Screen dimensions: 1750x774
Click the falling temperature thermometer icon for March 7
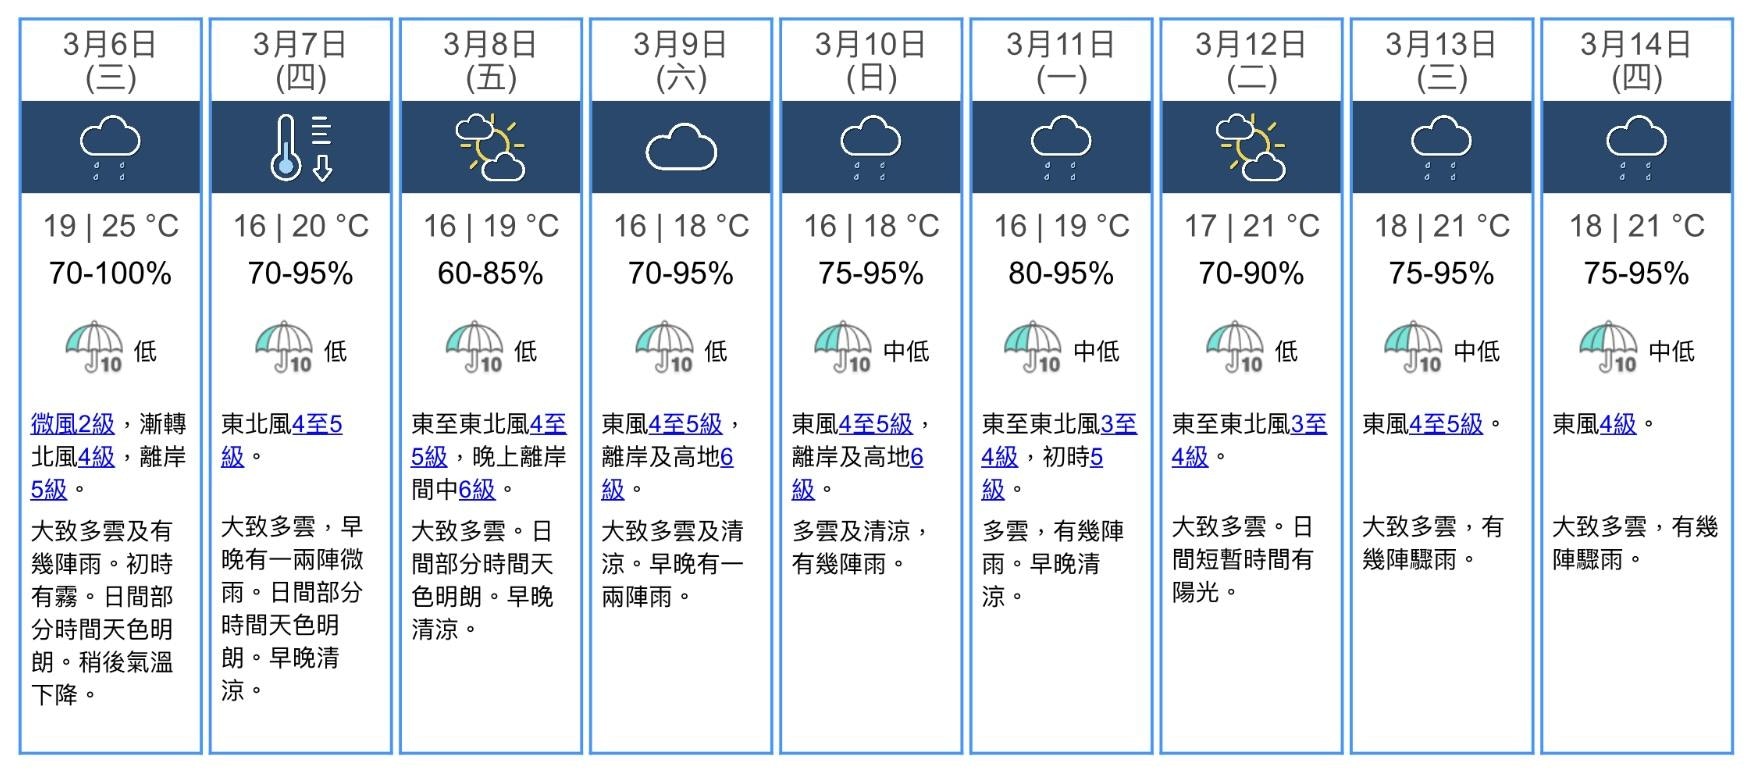click(x=301, y=148)
